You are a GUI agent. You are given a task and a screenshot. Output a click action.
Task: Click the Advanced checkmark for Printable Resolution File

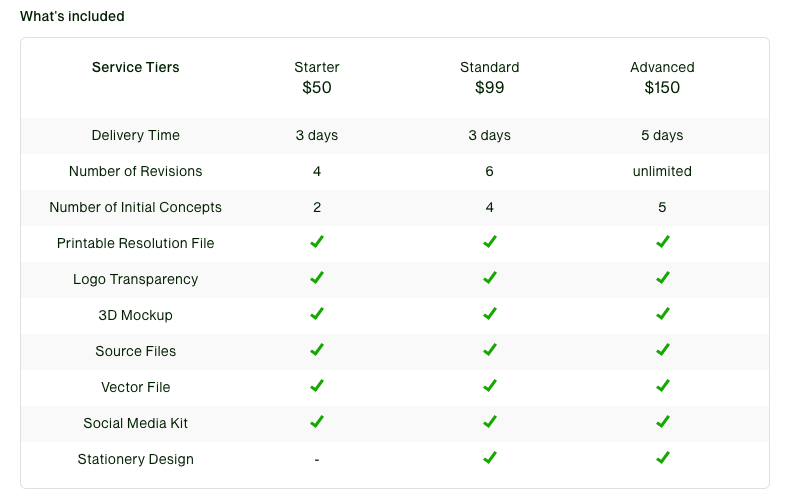coord(662,242)
